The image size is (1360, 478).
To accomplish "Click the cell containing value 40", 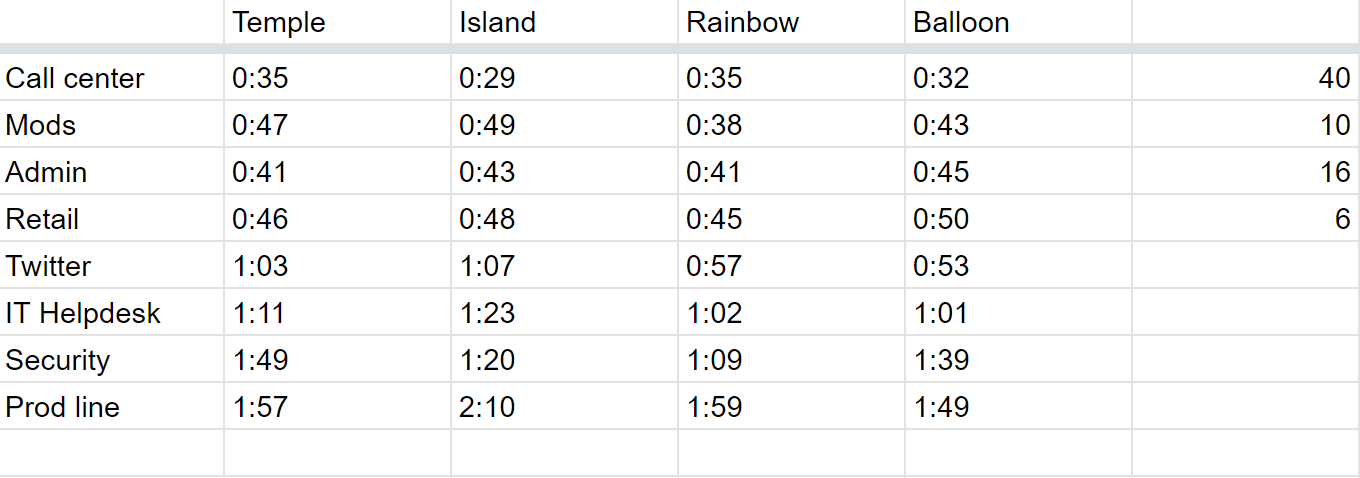I will [1246, 78].
